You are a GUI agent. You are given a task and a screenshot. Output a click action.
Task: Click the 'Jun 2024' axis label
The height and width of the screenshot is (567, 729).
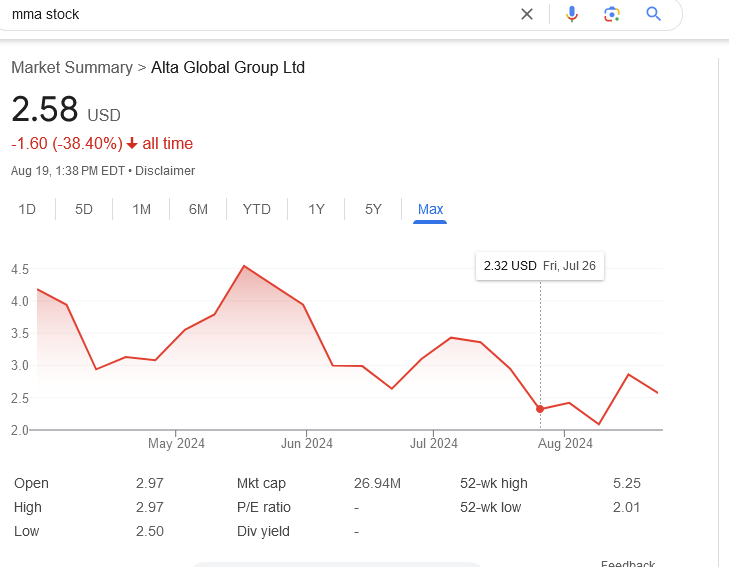tap(307, 443)
